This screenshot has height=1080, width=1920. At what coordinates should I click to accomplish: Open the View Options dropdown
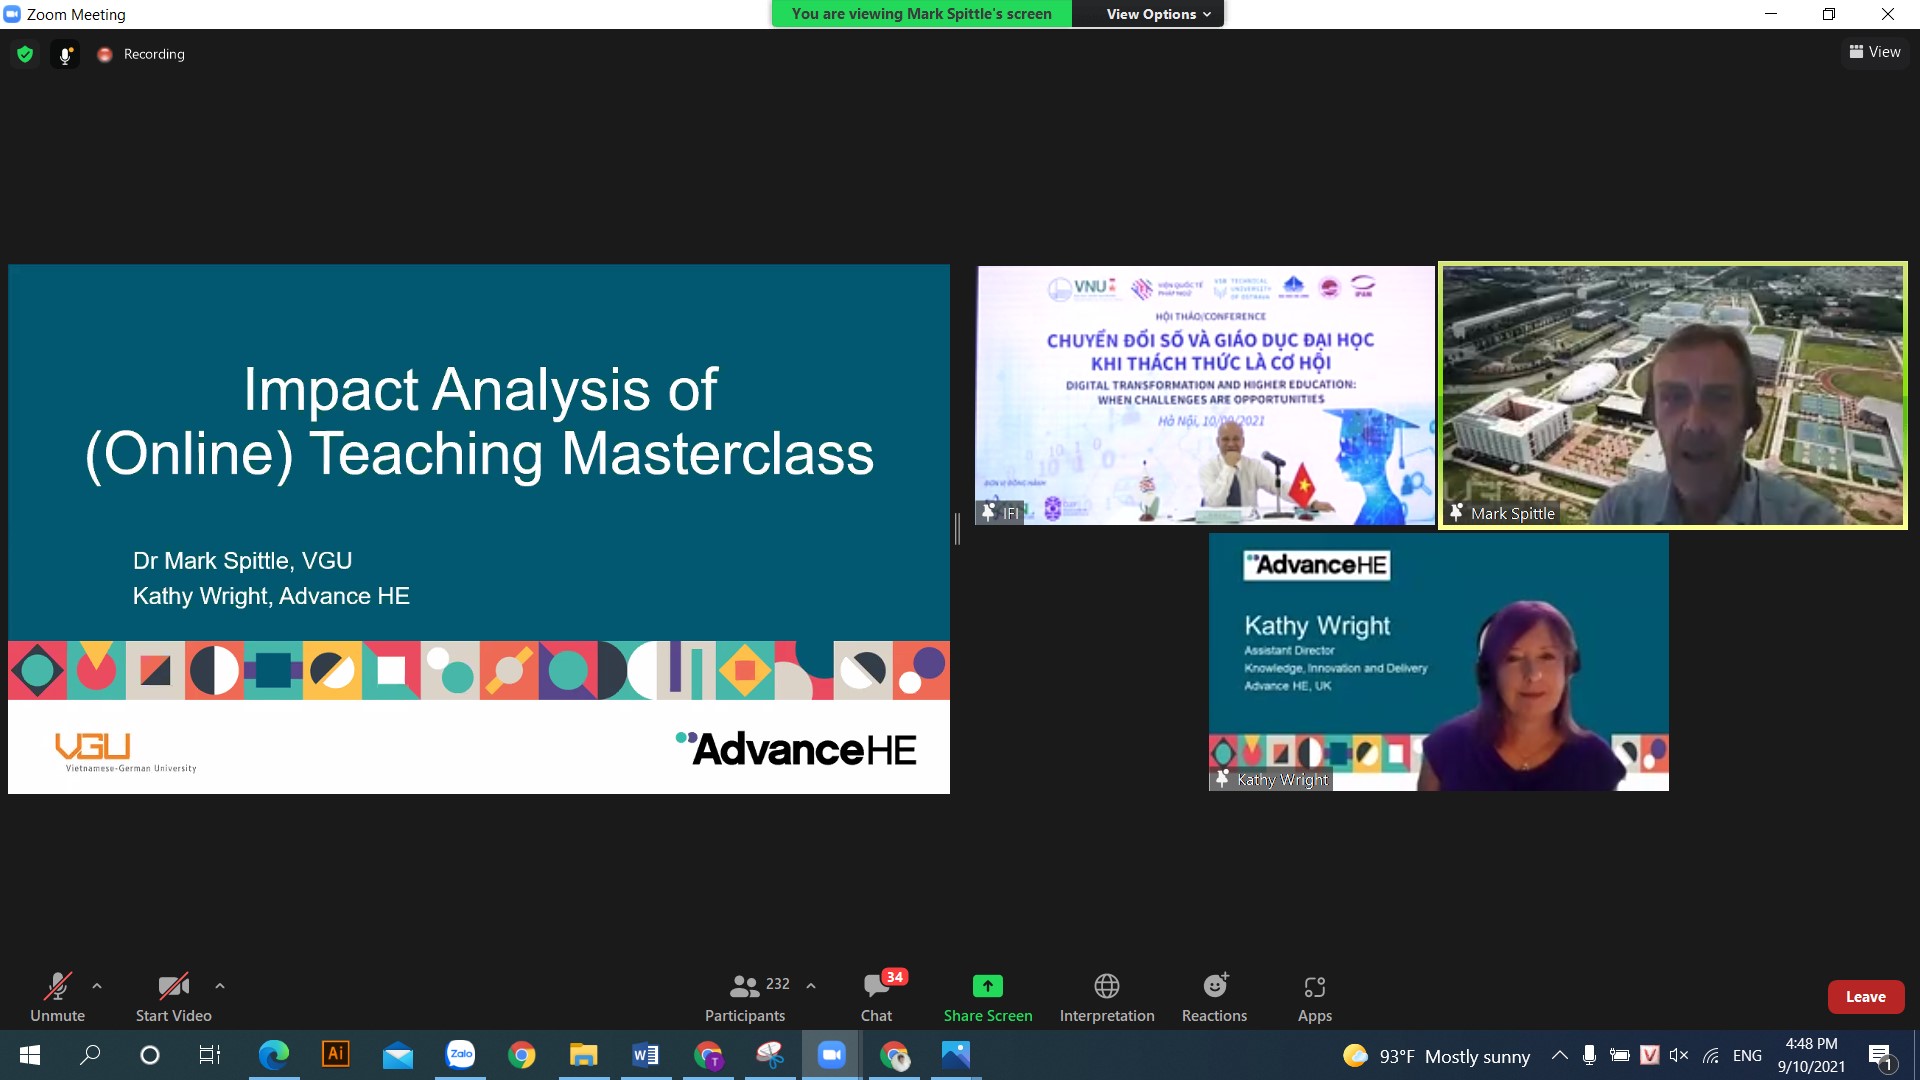(1158, 14)
